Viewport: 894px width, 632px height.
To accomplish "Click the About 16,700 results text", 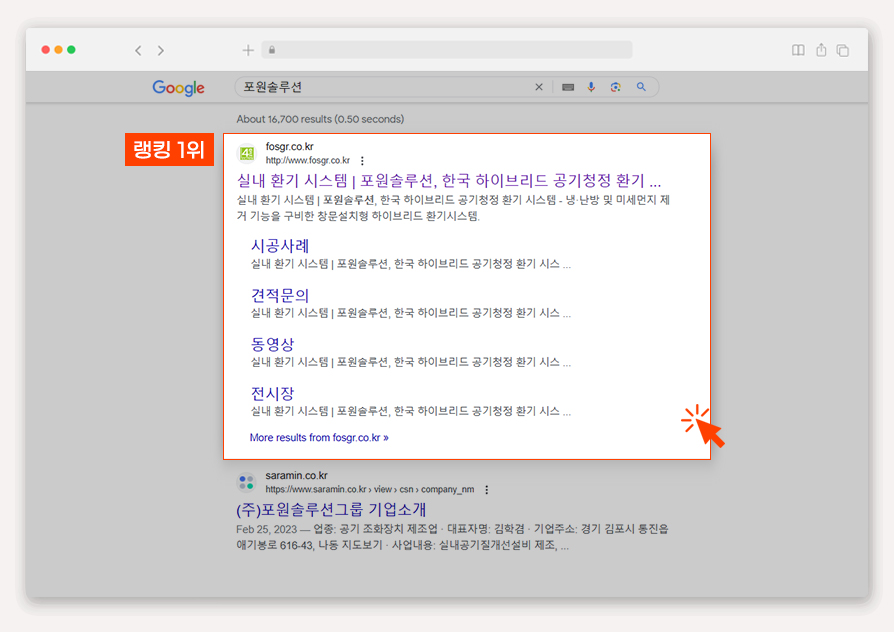I will pos(320,119).
